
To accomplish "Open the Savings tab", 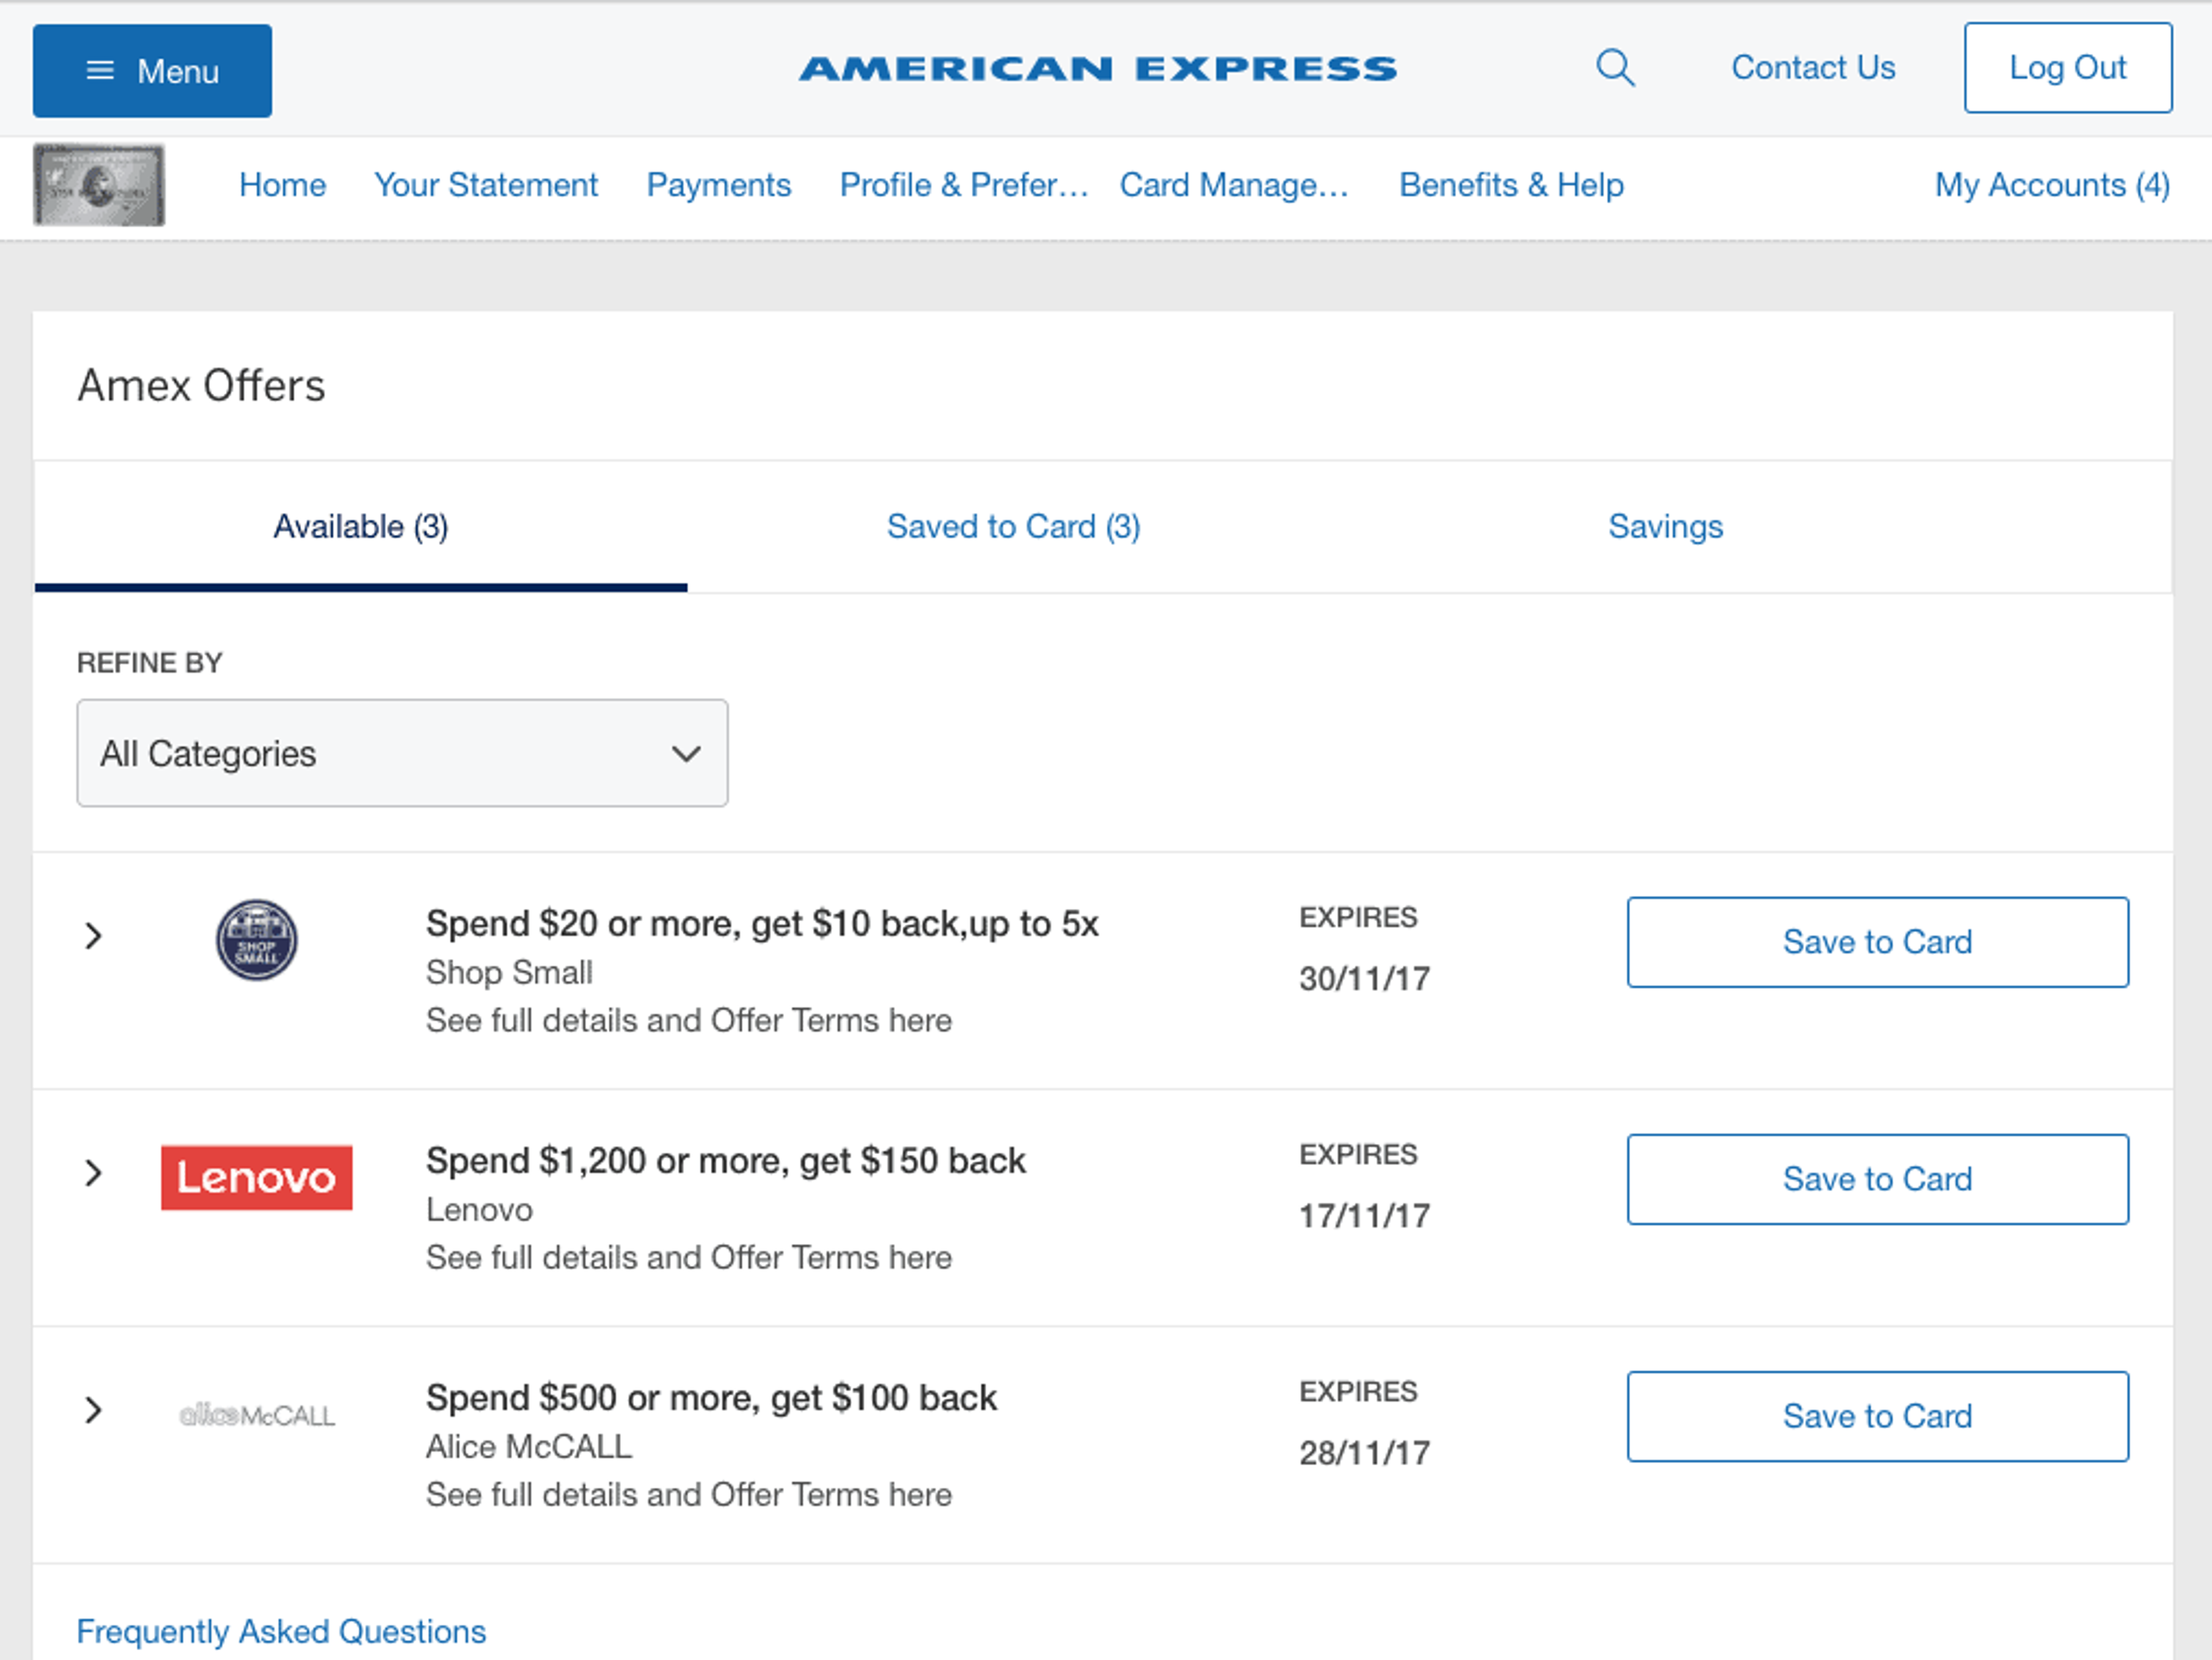I will coord(1665,526).
